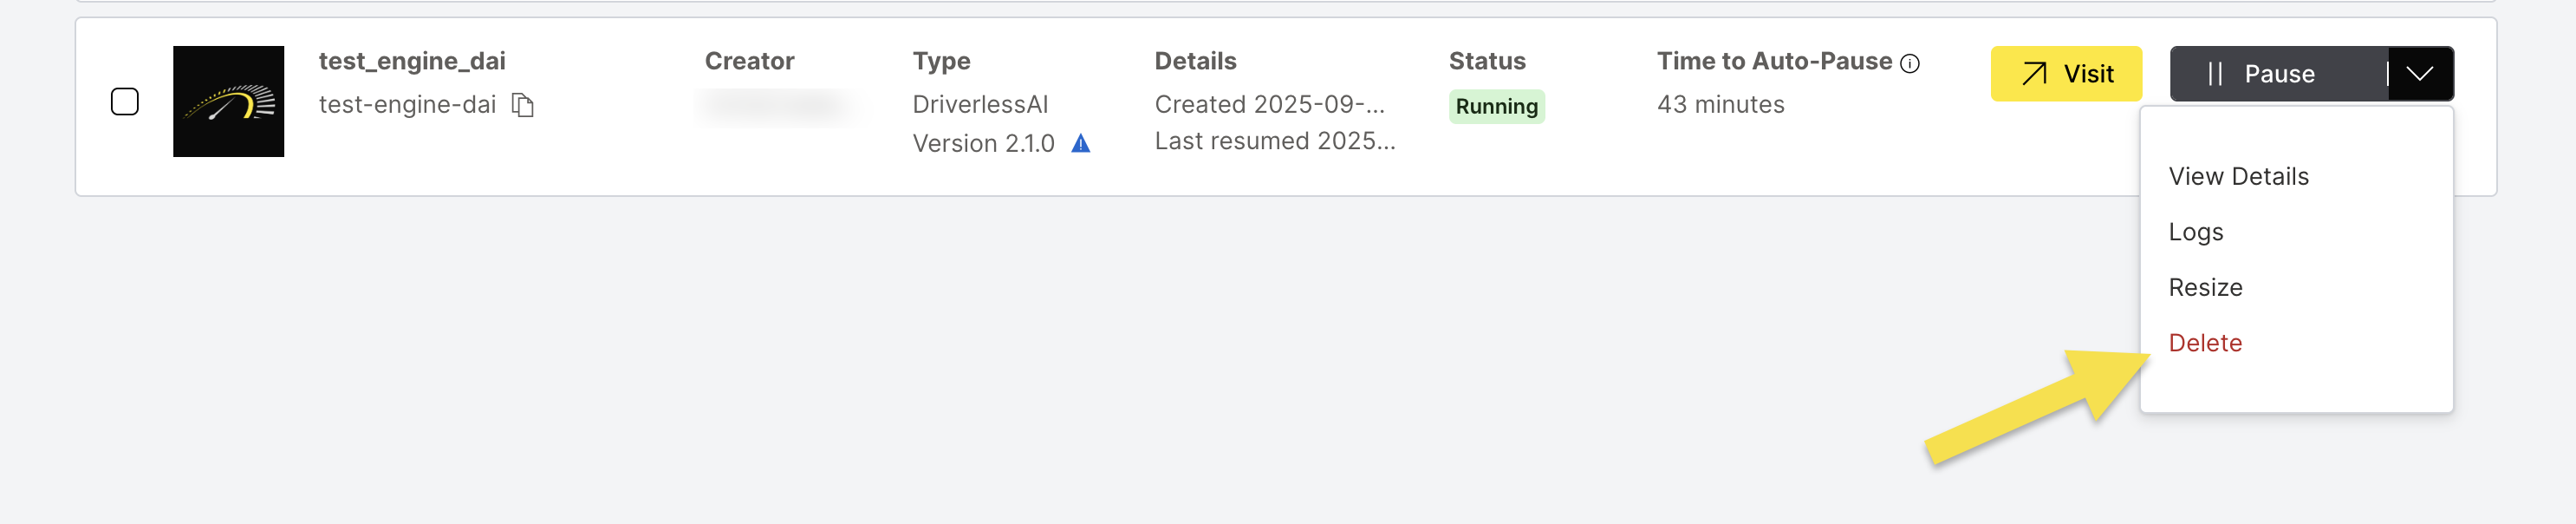
Task: Expand the Pause button dropdown chevron
Action: pos(2419,73)
